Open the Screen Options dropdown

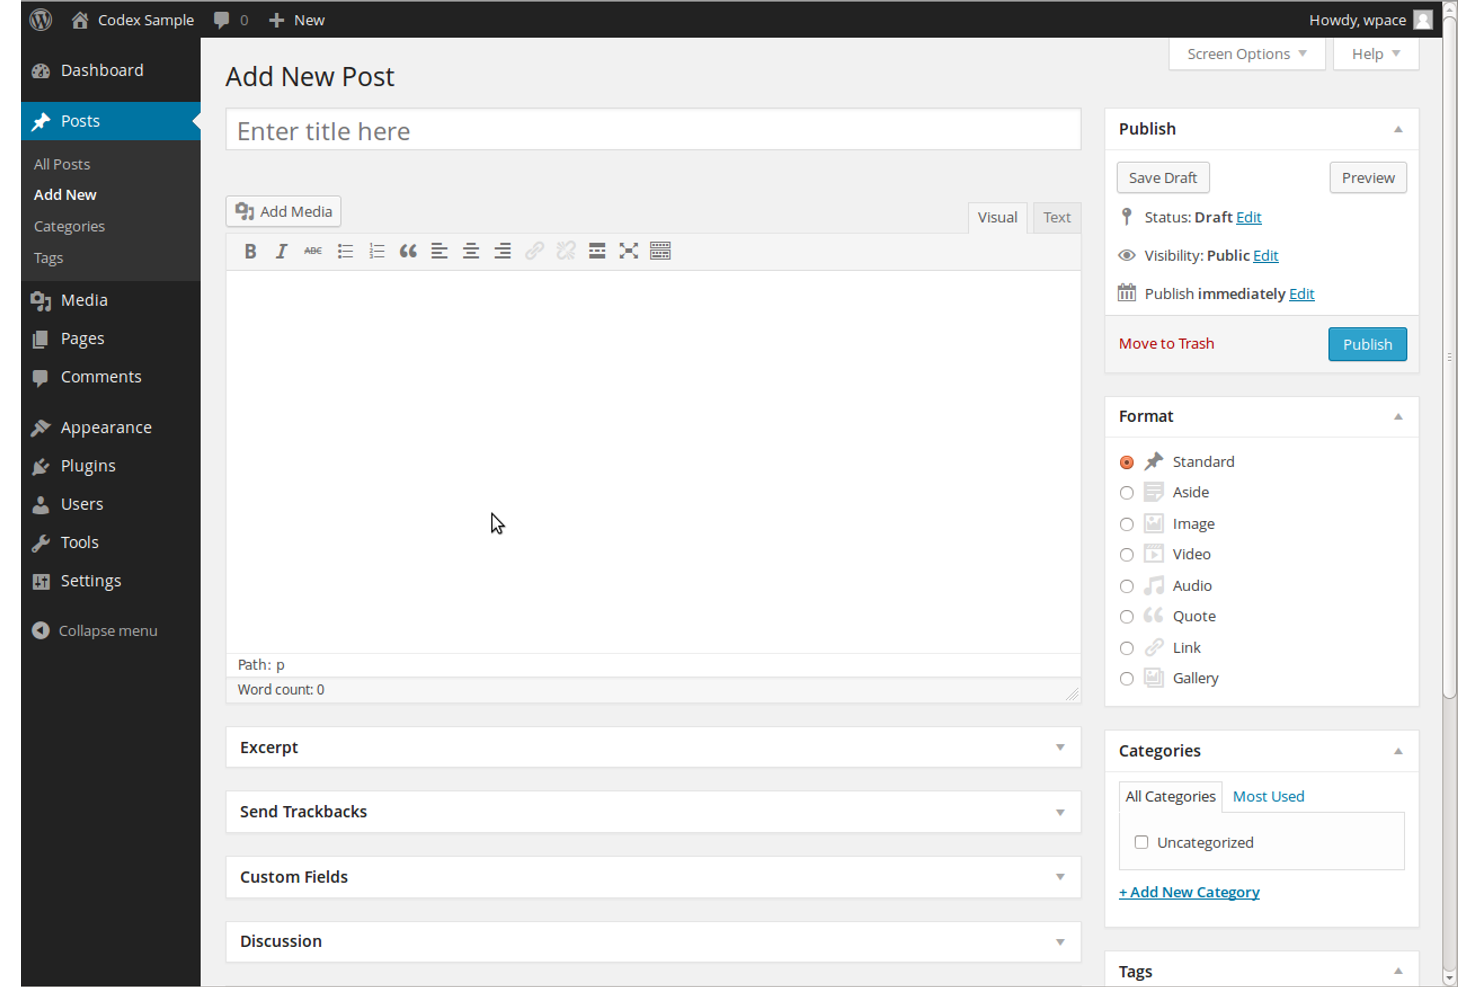coord(1246,53)
